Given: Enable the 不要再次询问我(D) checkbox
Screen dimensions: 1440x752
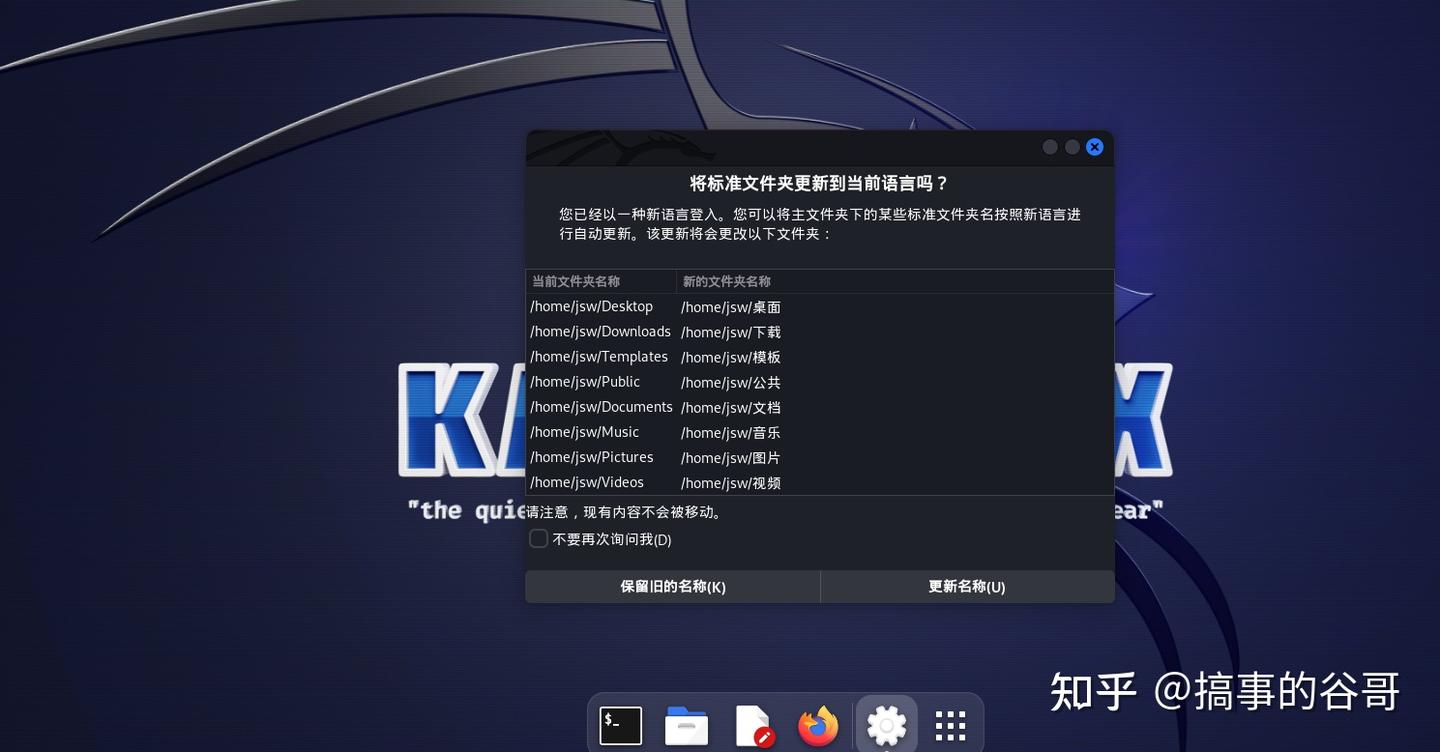Looking at the screenshot, I should (x=538, y=538).
